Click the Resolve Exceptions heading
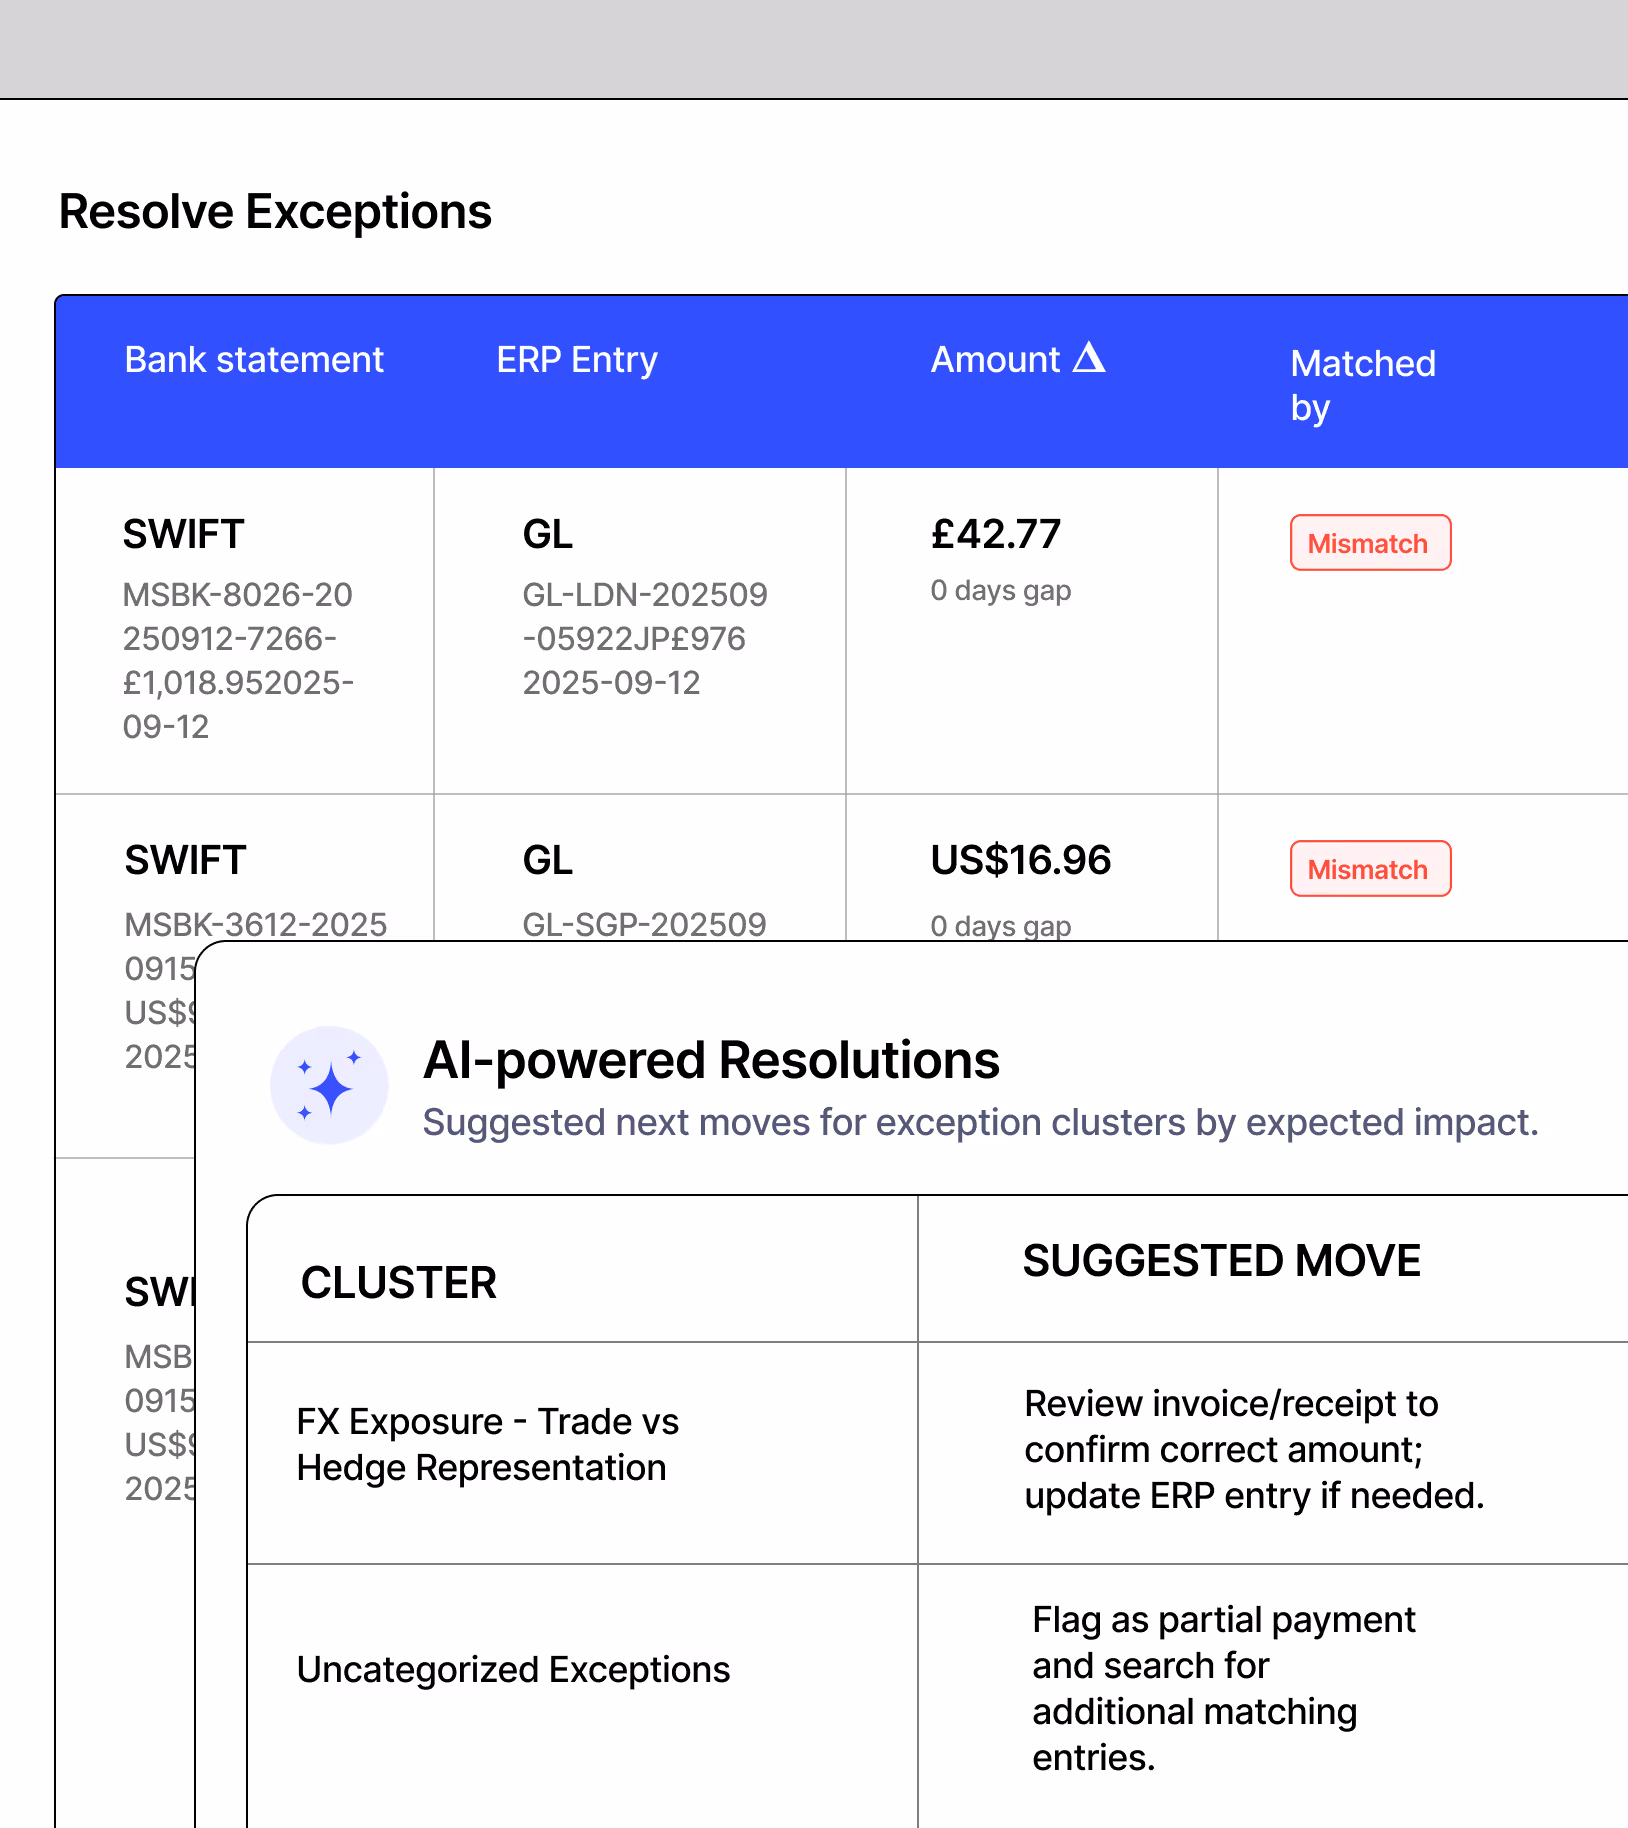The image size is (1628, 1828). click(275, 212)
